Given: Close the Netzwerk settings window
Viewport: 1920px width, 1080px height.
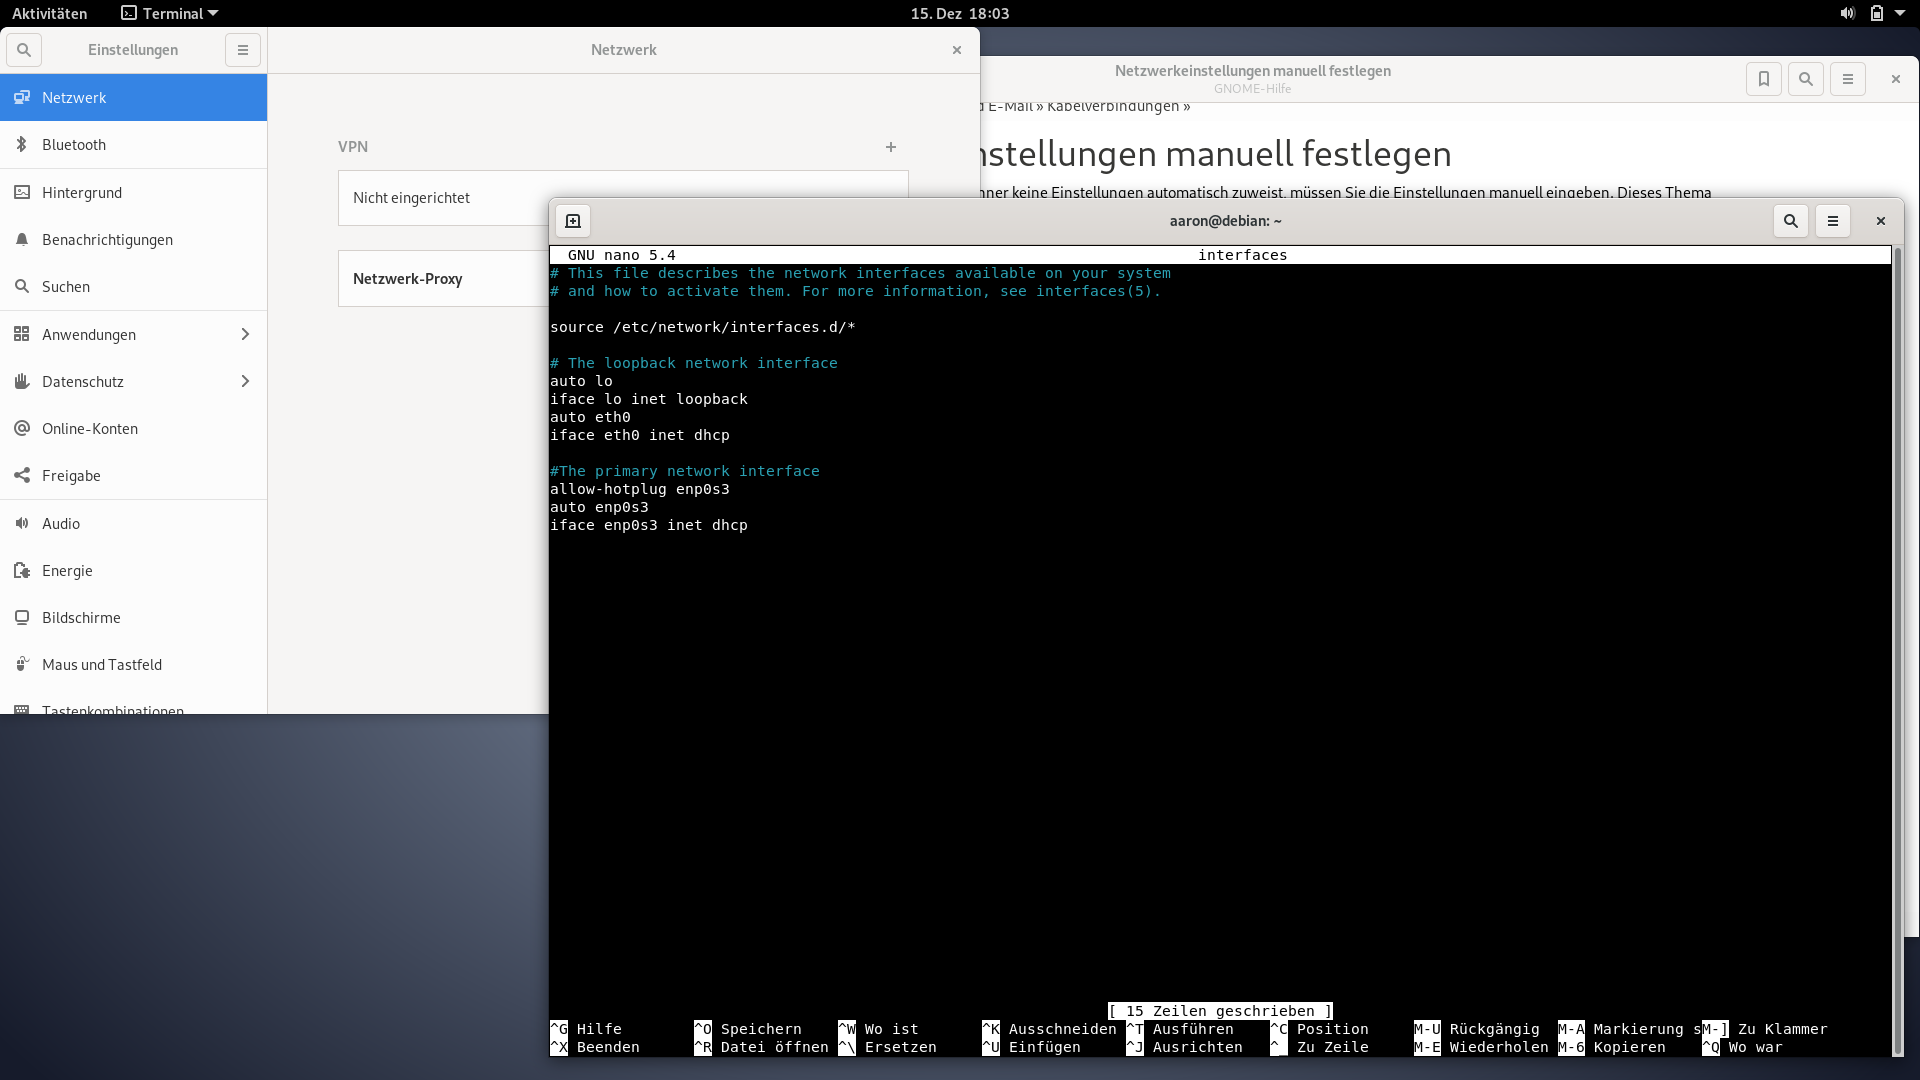Looking at the screenshot, I should click(x=957, y=50).
